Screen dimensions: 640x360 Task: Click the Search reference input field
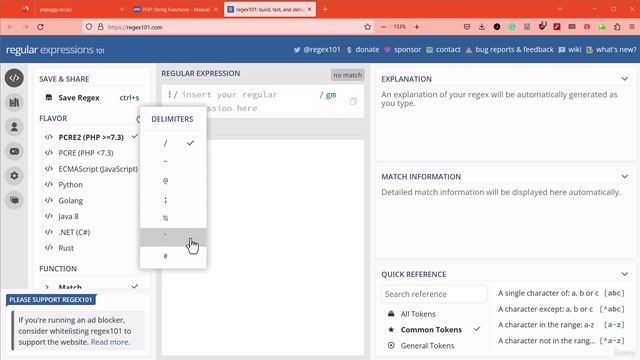coord(434,294)
